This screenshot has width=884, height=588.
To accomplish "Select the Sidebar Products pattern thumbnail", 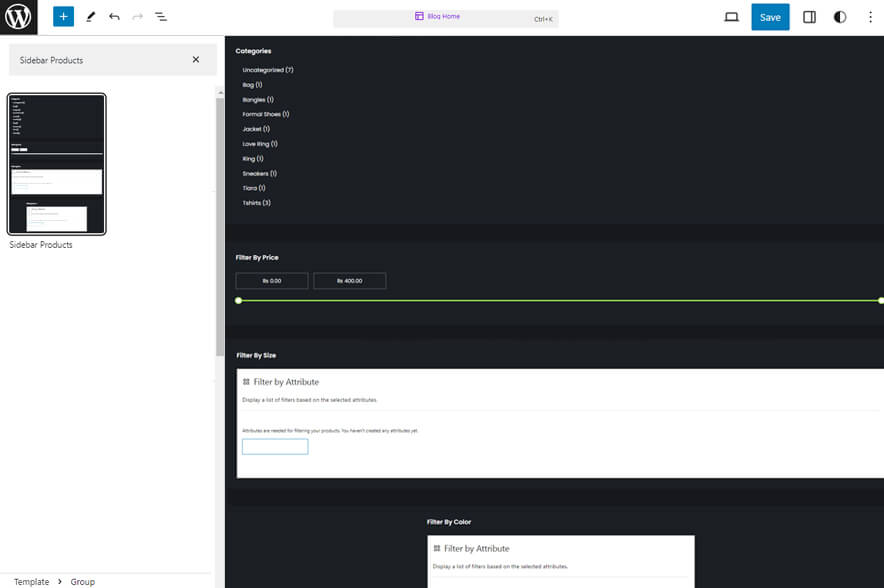I will [x=56, y=163].
